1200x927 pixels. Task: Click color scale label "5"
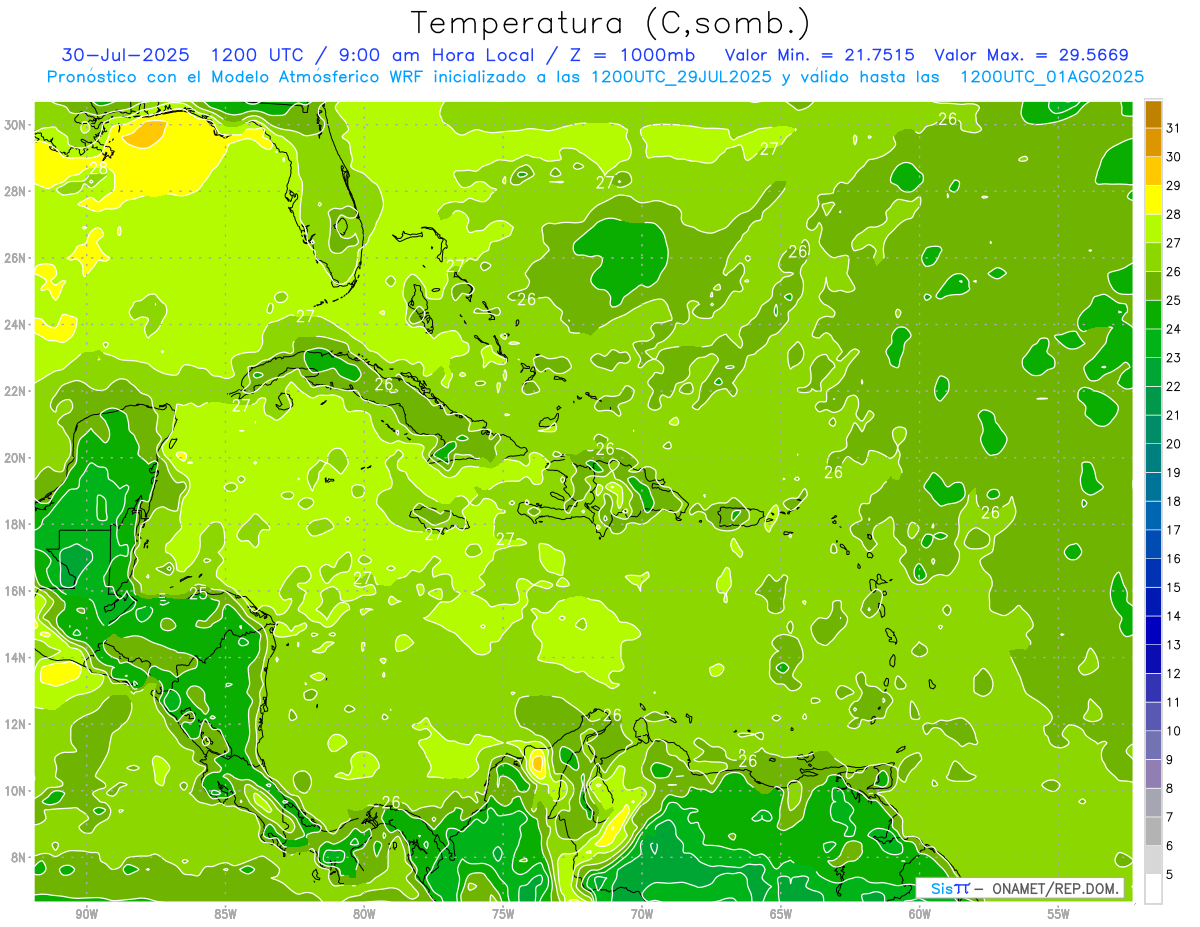1170,874
